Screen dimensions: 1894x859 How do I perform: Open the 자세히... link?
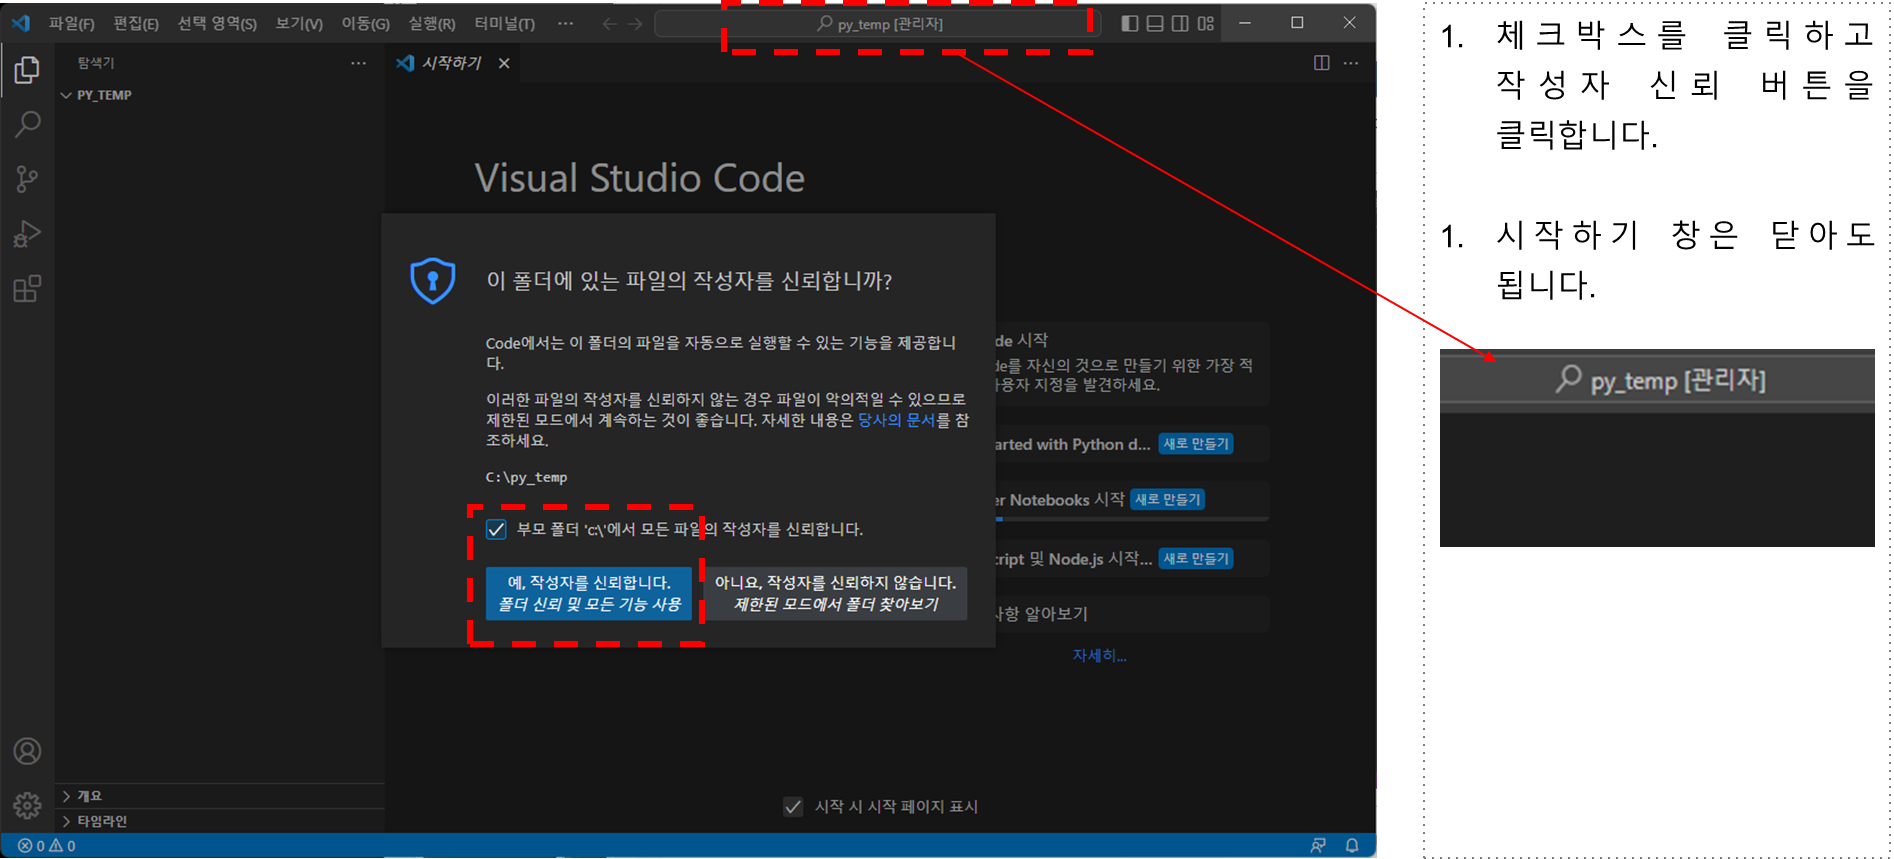click(x=1099, y=655)
